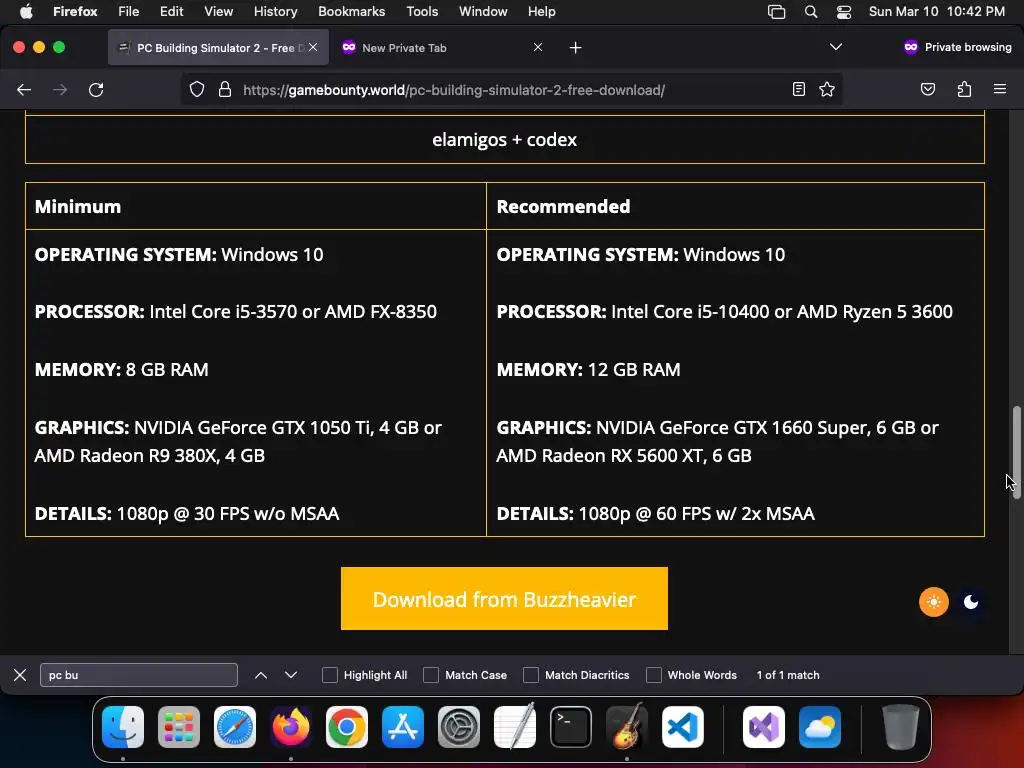Open the Apple menu
The width and height of the screenshot is (1024, 768).
26,11
